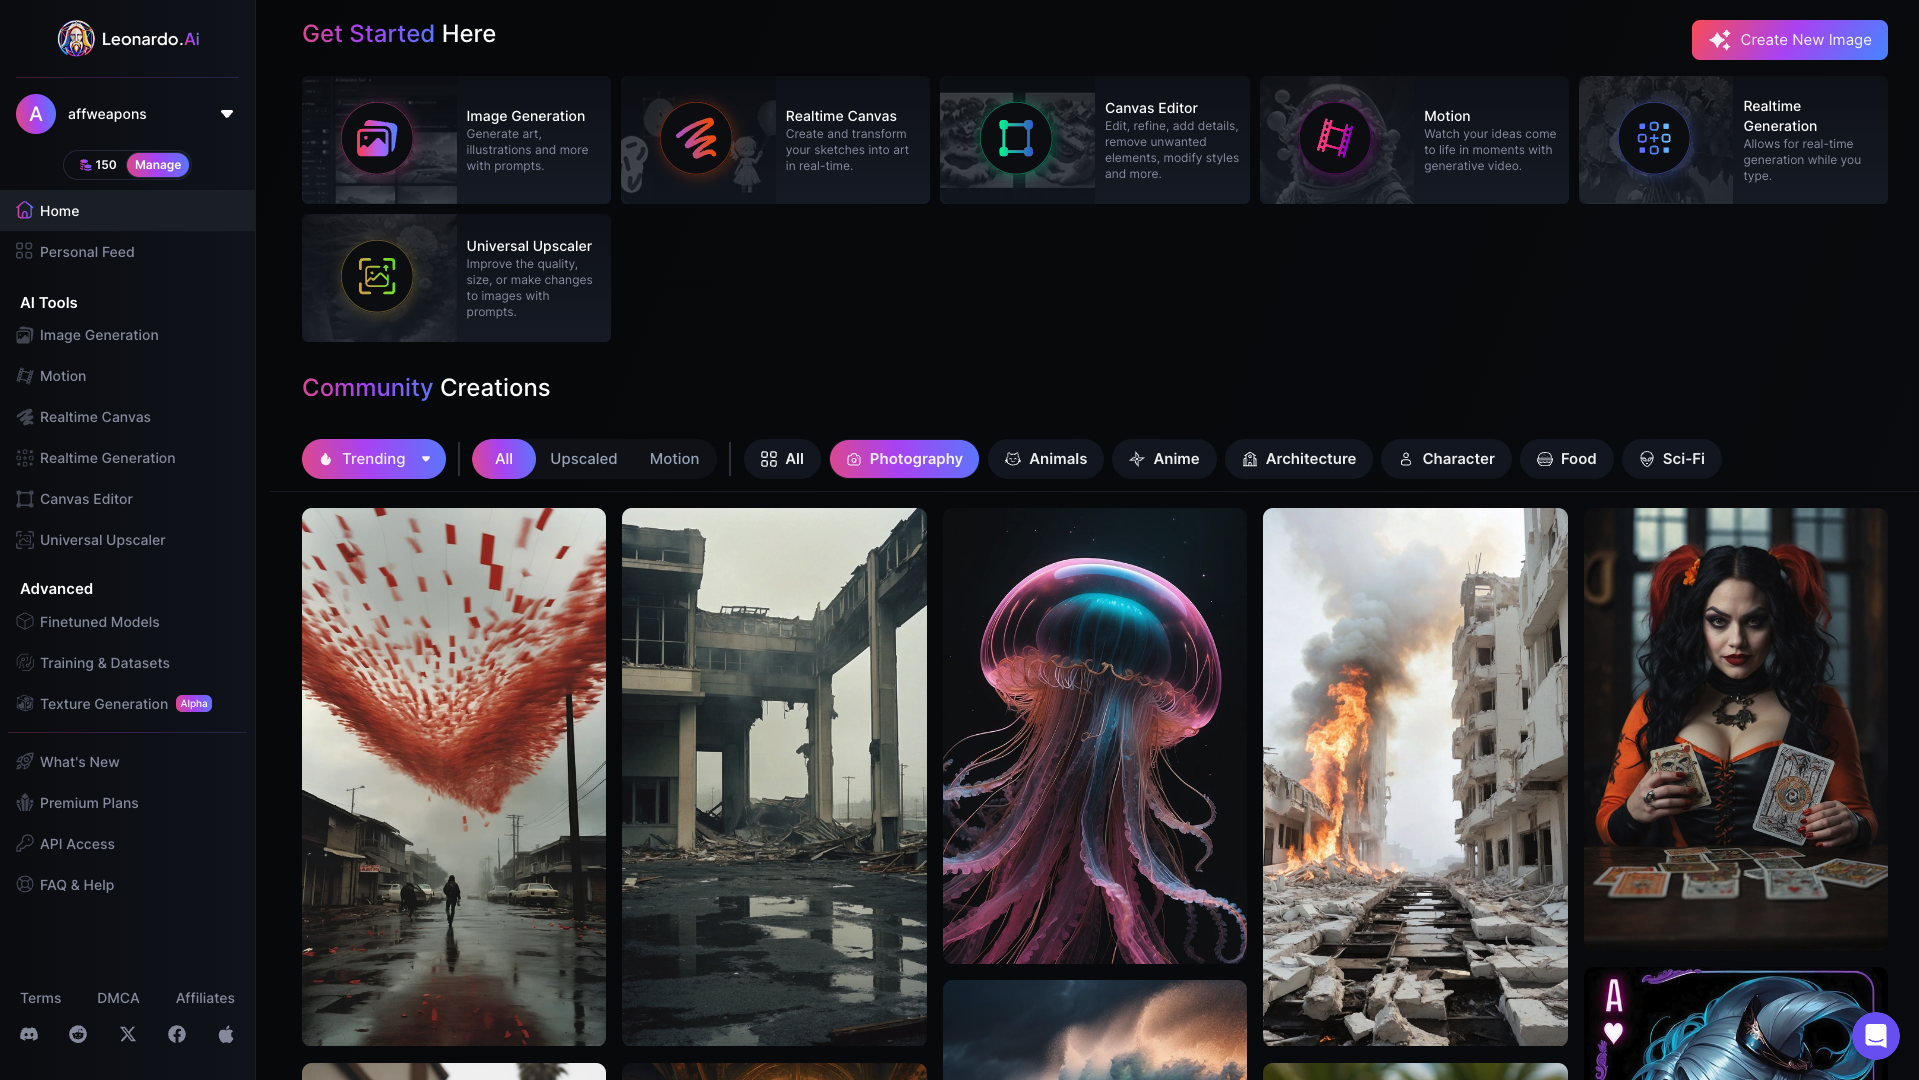Image resolution: width=1919 pixels, height=1080 pixels.
Task: Click the Create New Image button
Action: [1789, 40]
